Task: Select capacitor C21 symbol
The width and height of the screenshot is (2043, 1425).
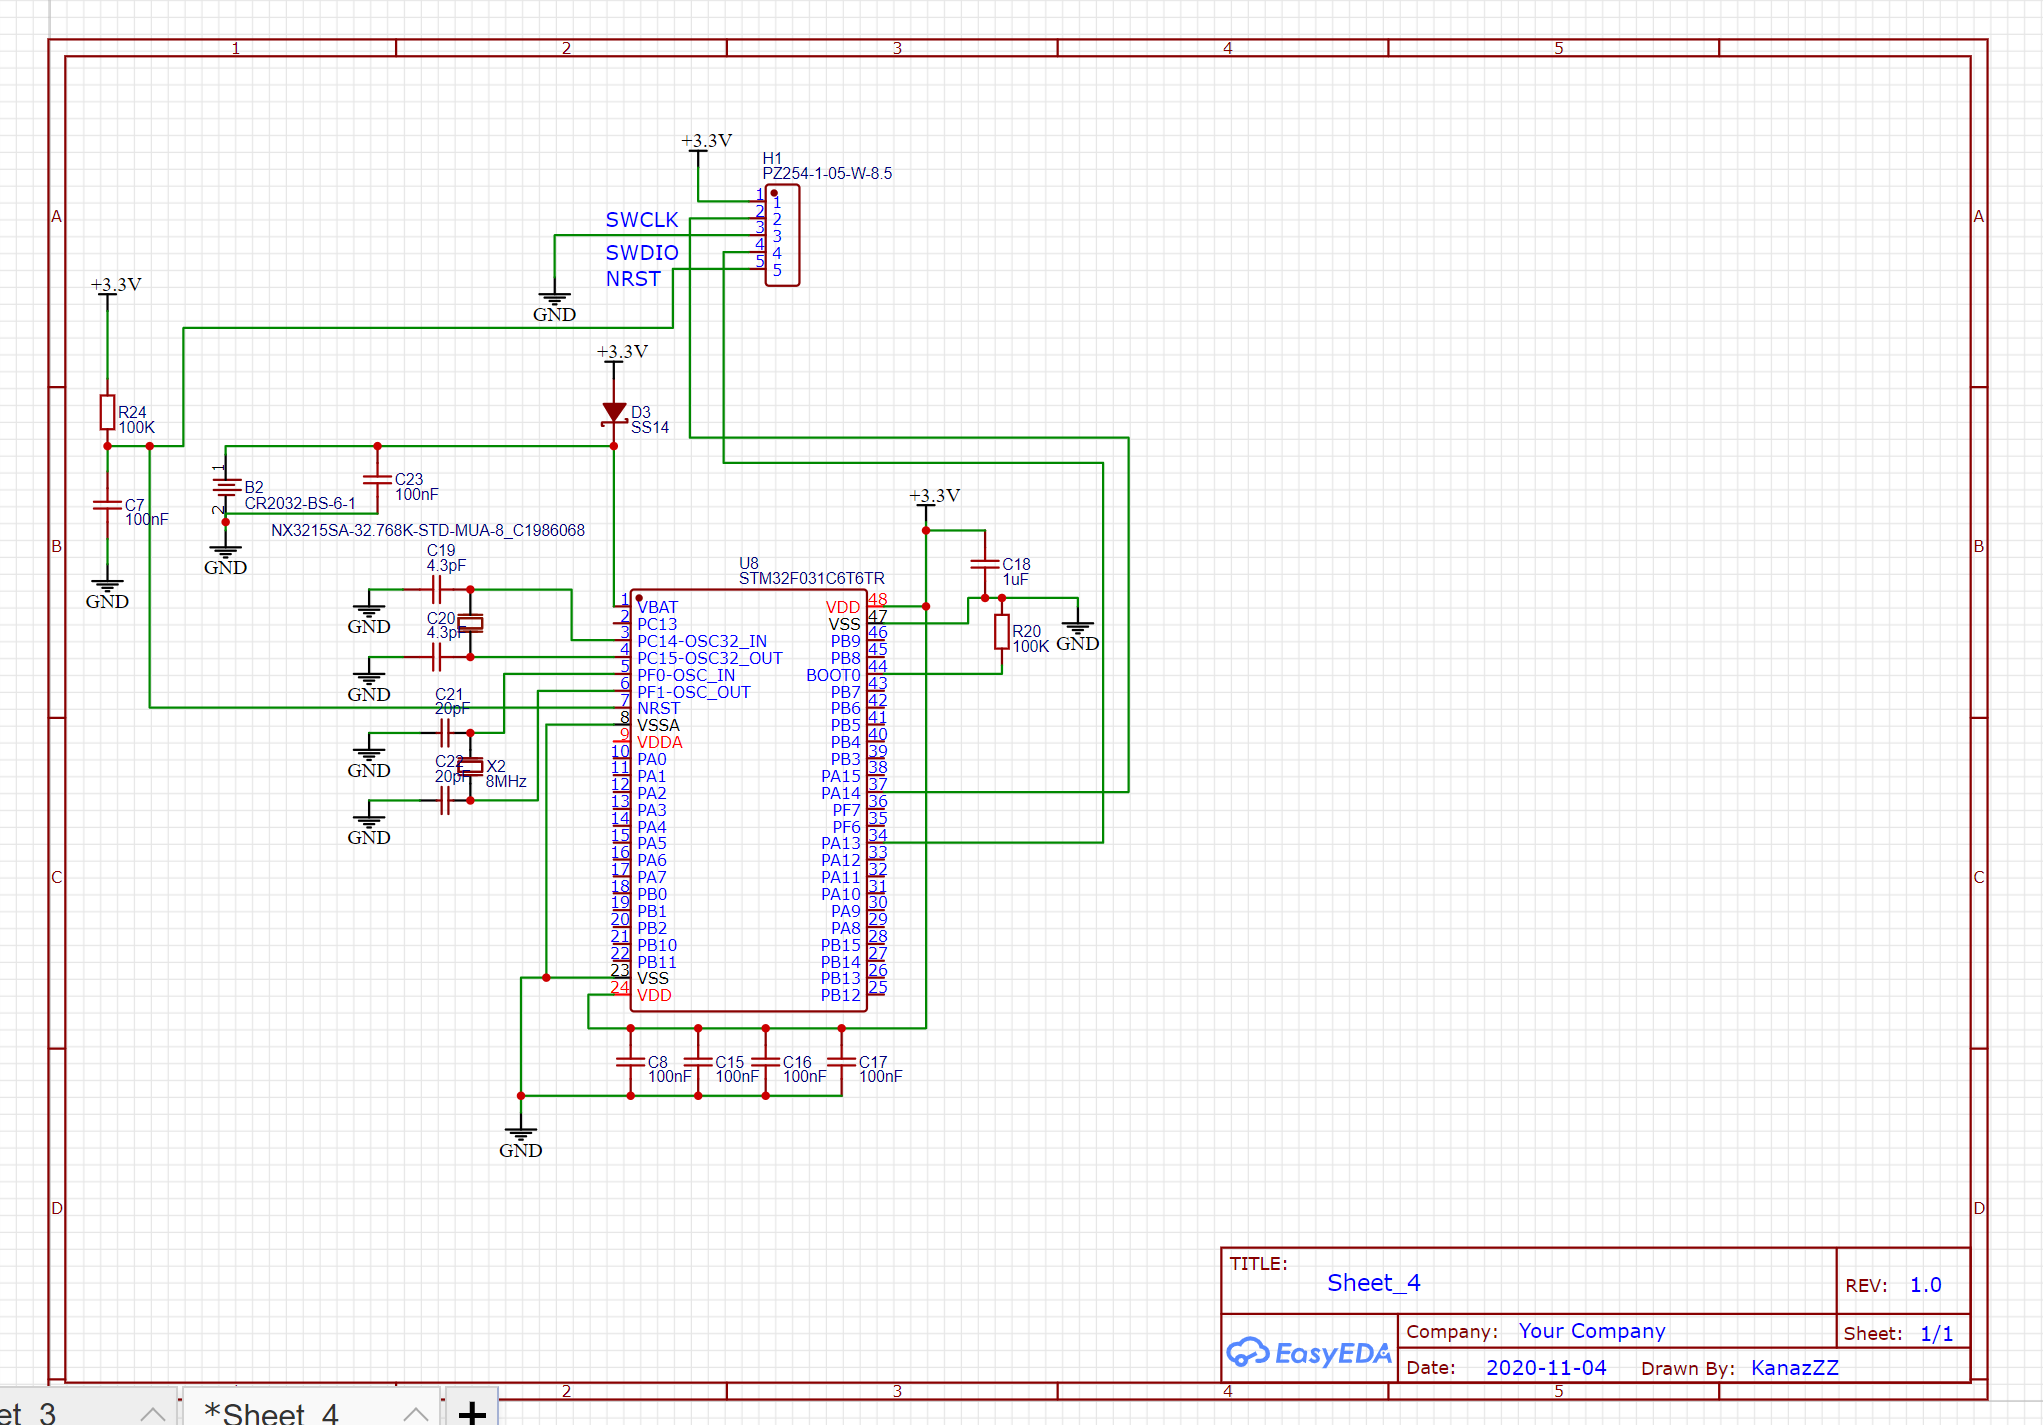Action: [445, 733]
